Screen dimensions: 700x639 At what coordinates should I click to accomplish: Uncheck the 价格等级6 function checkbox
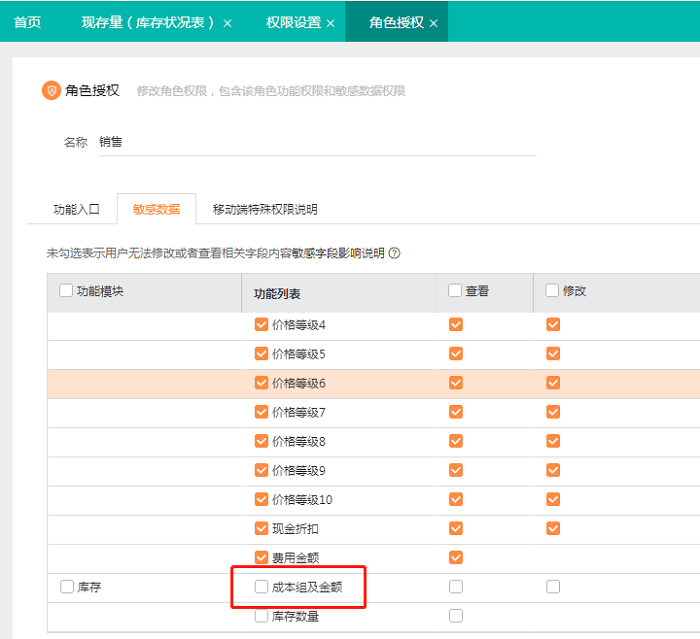click(x=262, y=383)
